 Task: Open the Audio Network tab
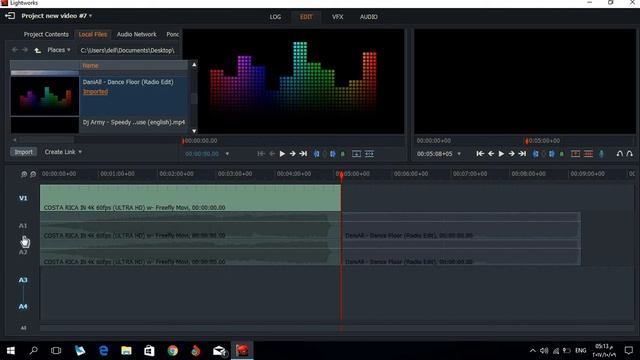coord(136,34)
